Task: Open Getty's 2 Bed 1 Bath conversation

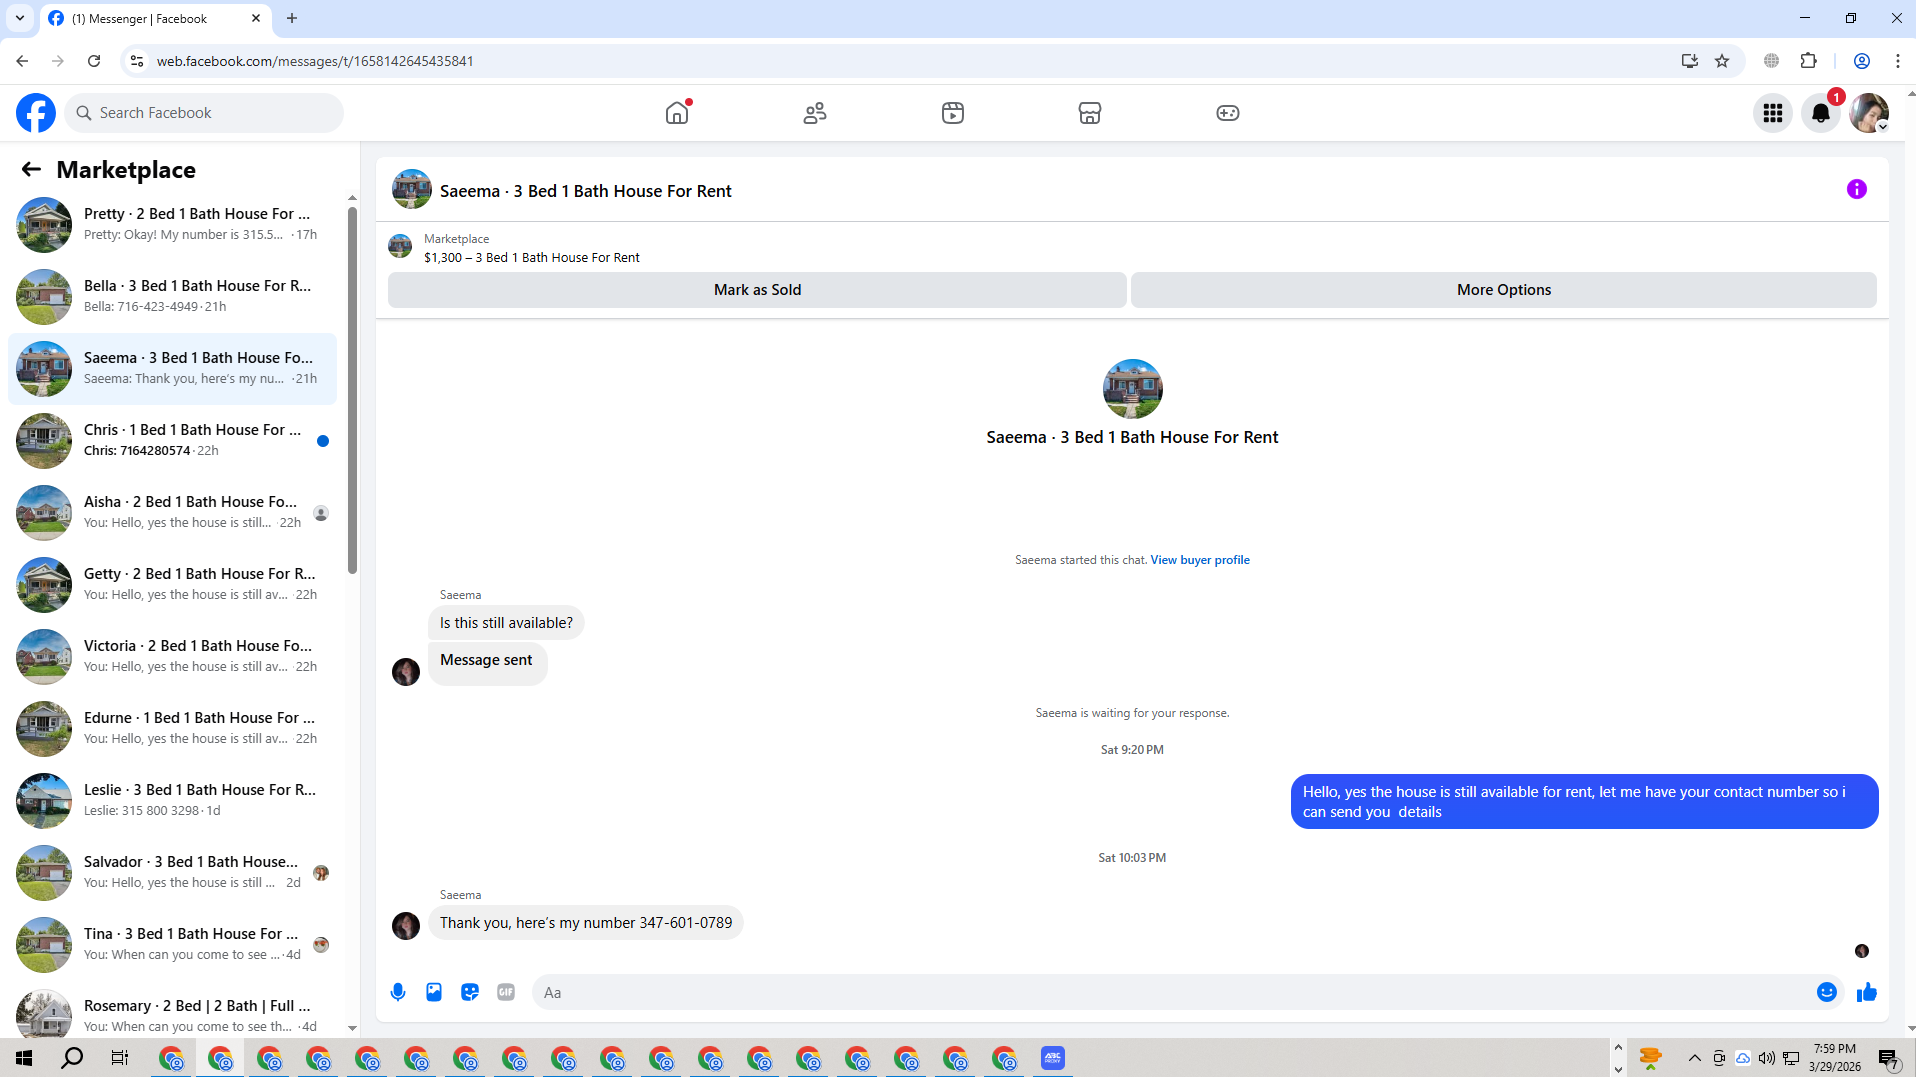Action: click(x=172, y=585)
